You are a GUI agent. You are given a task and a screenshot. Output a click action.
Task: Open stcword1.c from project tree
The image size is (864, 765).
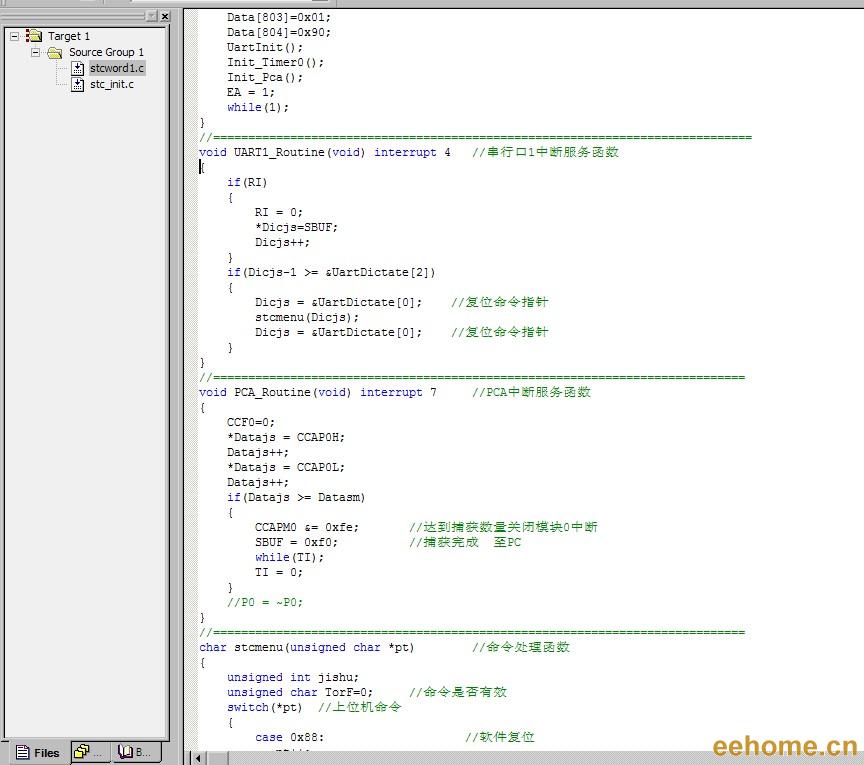tap(117, 68)
